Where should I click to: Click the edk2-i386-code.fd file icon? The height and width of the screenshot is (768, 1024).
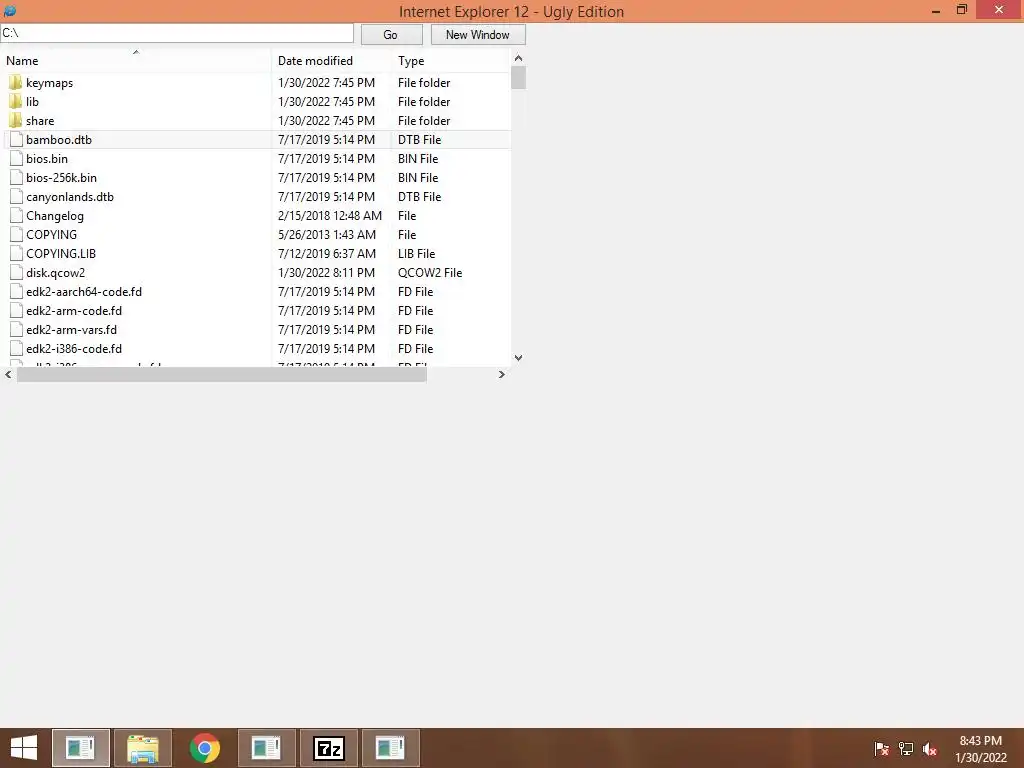(x=16, y=348)
